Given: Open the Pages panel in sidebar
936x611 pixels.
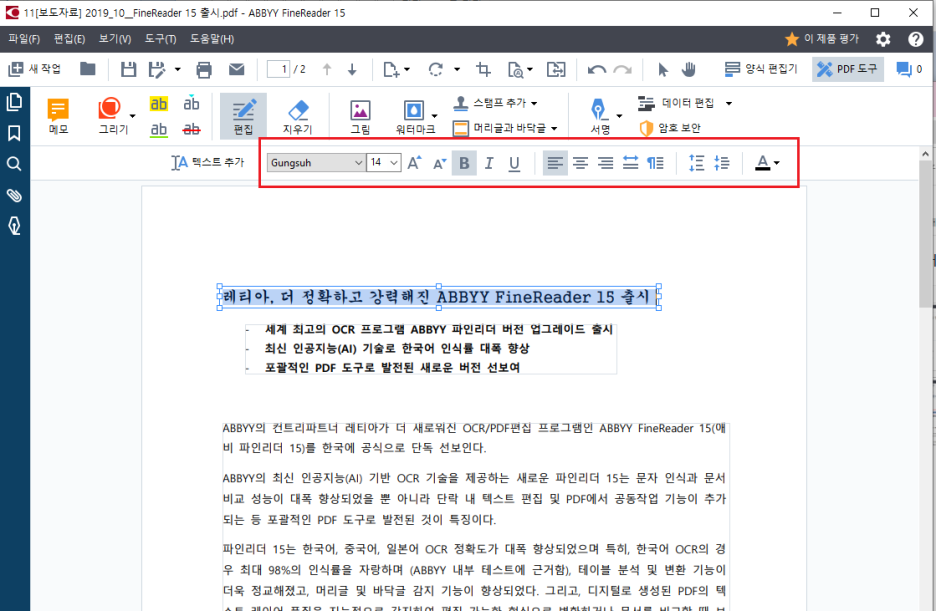Looking at the screenshot, I should point(14,102).
